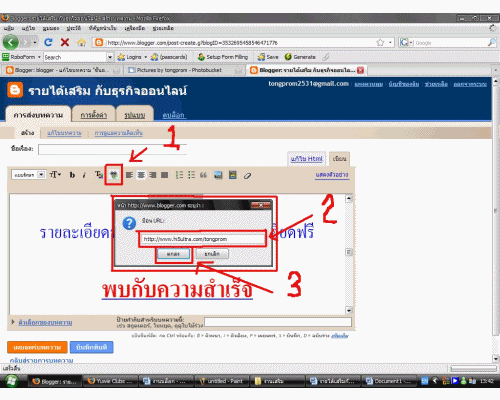Toggle numbered list formatting

coord(179,175)
